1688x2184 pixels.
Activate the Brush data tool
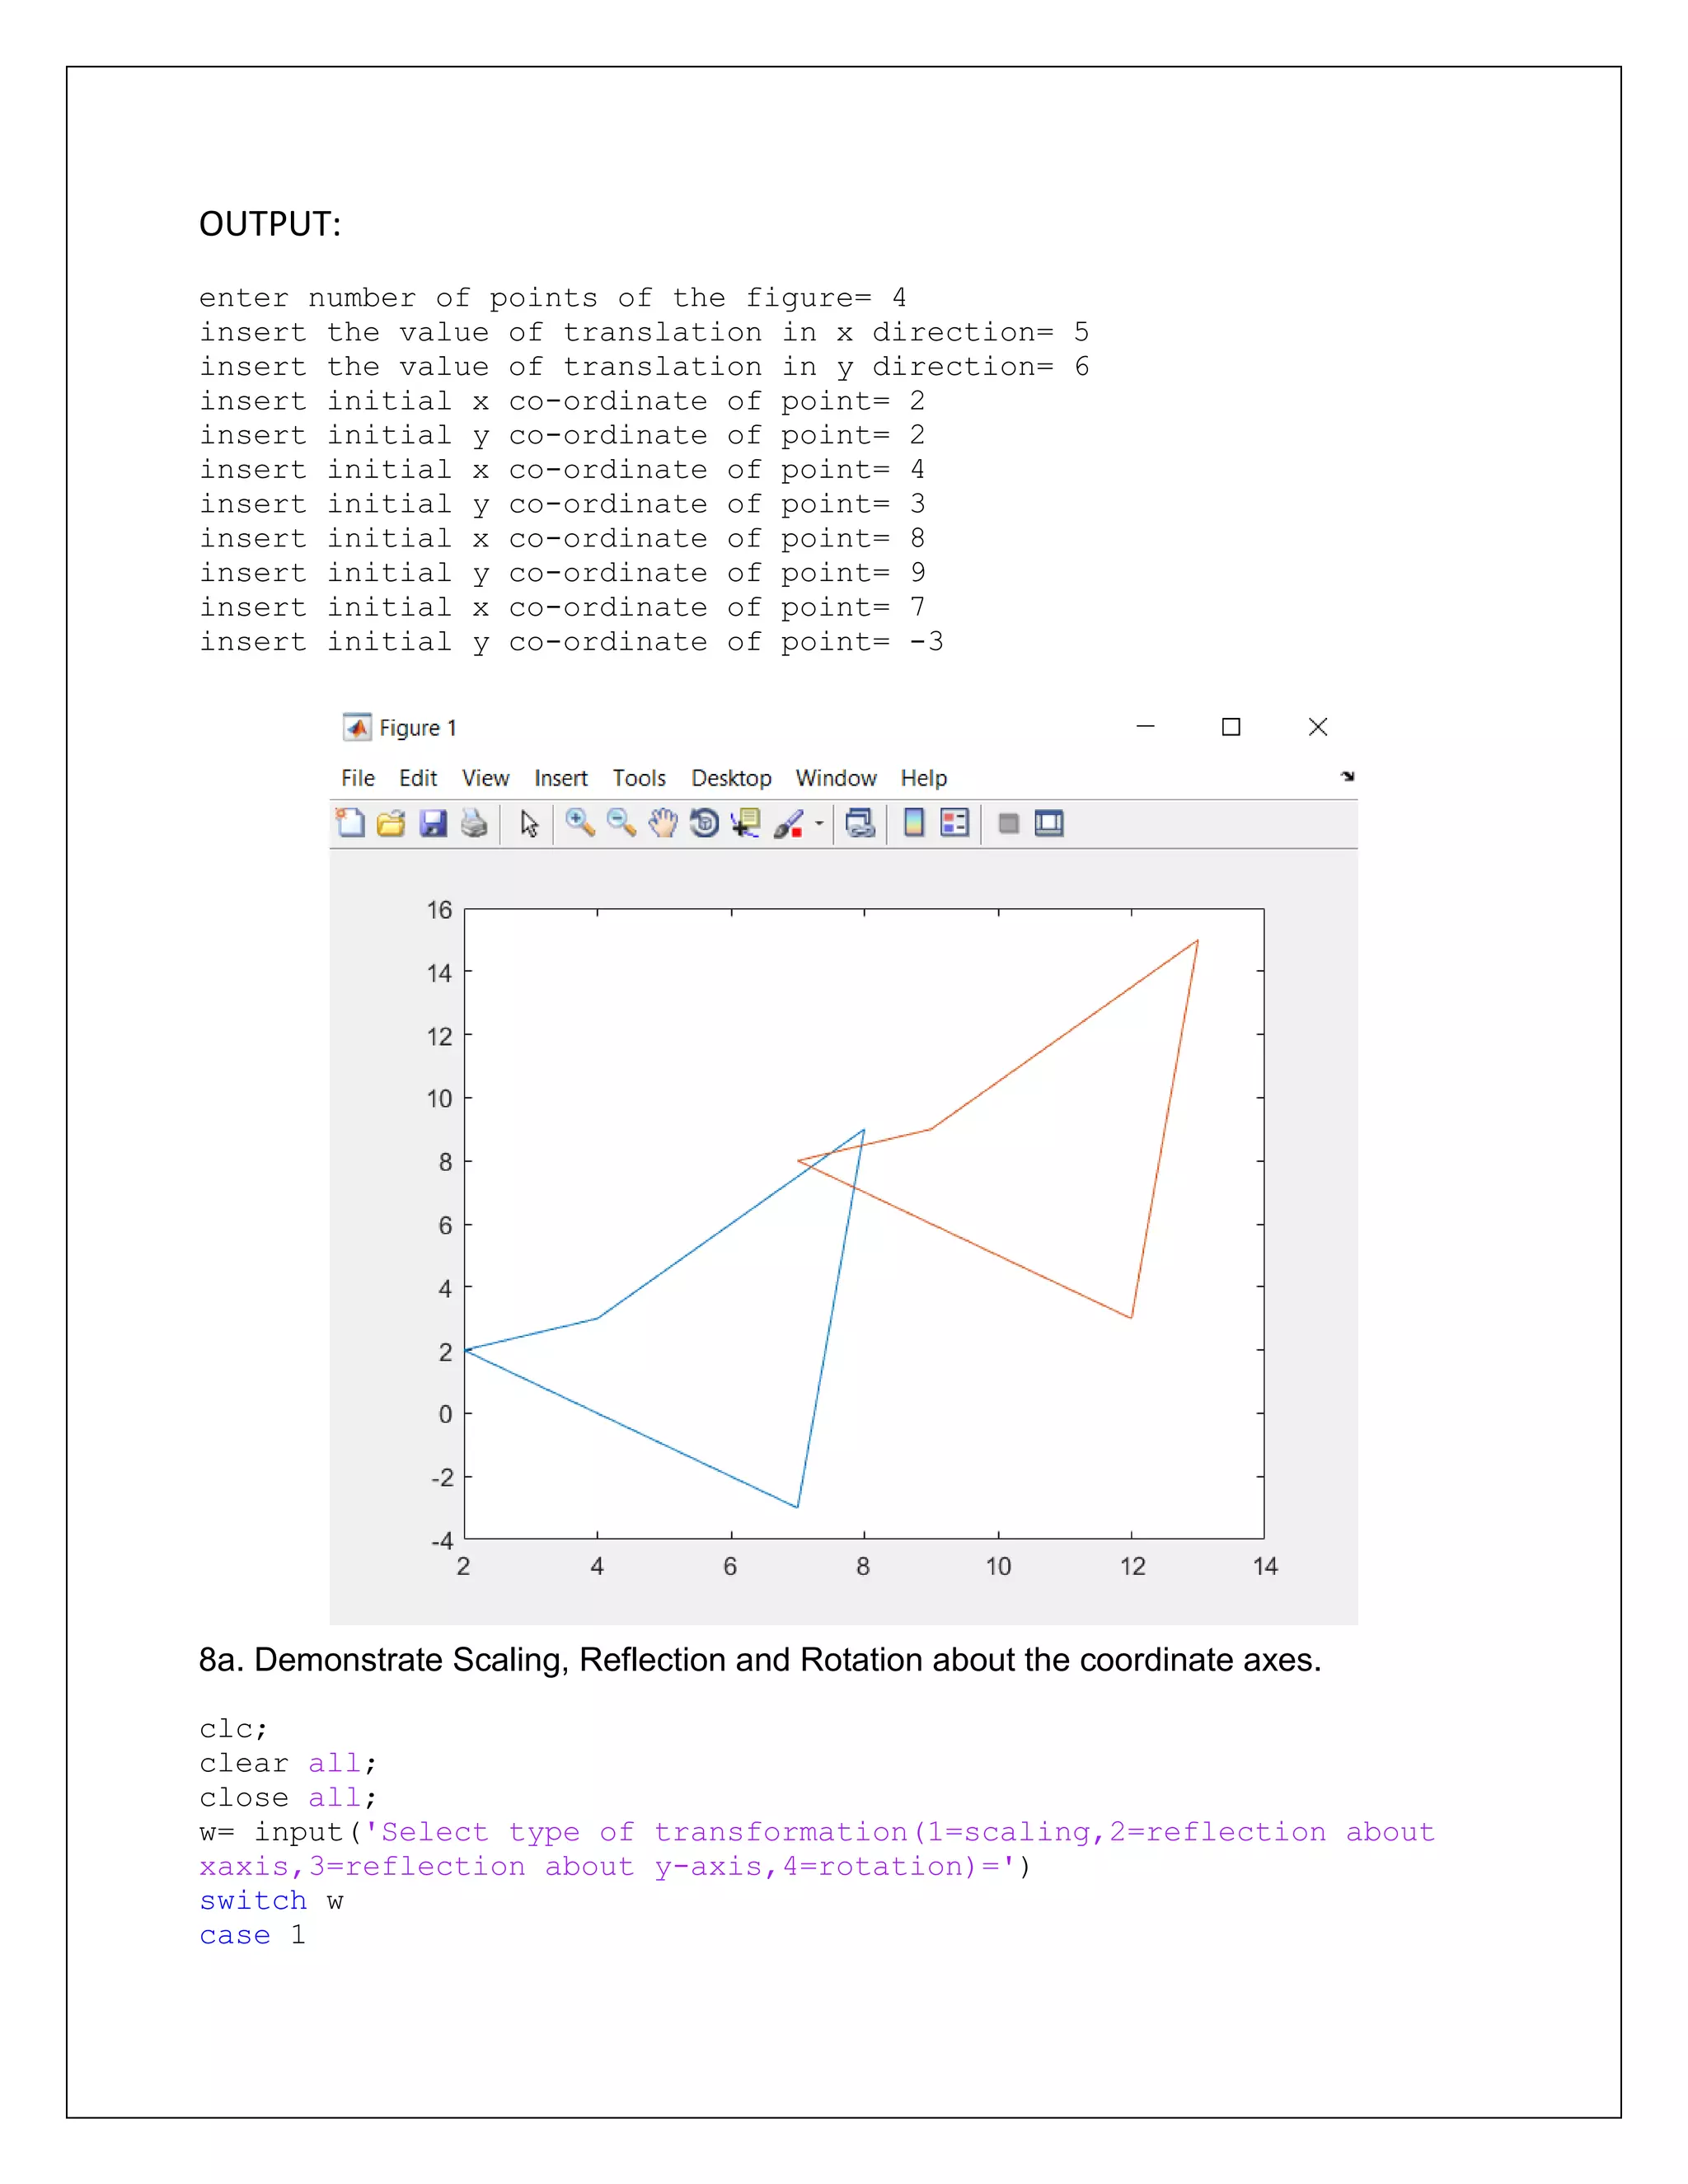pyautogui.click(x=789, y=823)
